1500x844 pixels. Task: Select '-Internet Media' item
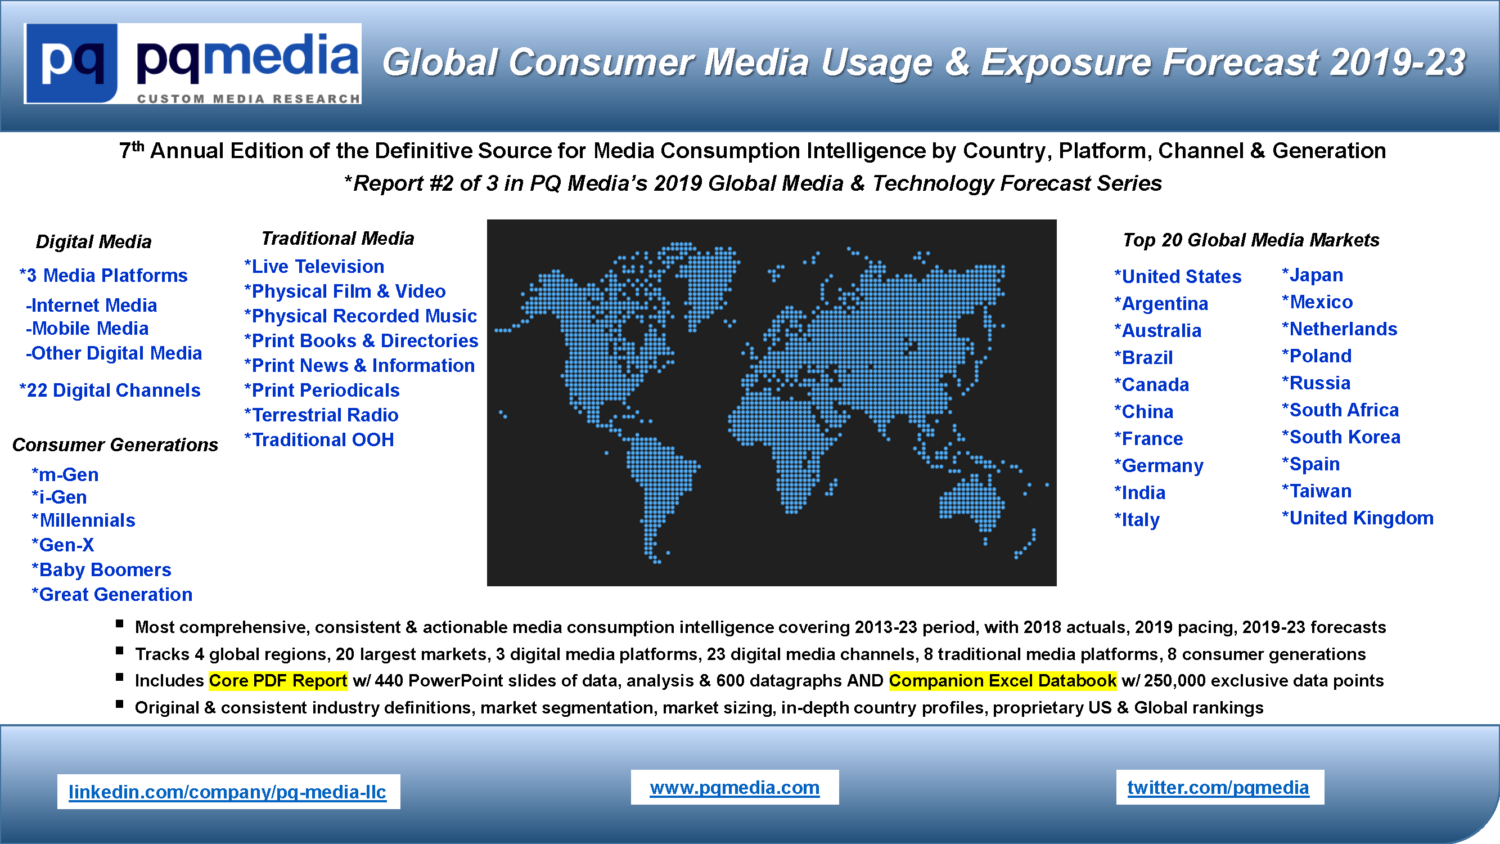[x=91, y=305]
